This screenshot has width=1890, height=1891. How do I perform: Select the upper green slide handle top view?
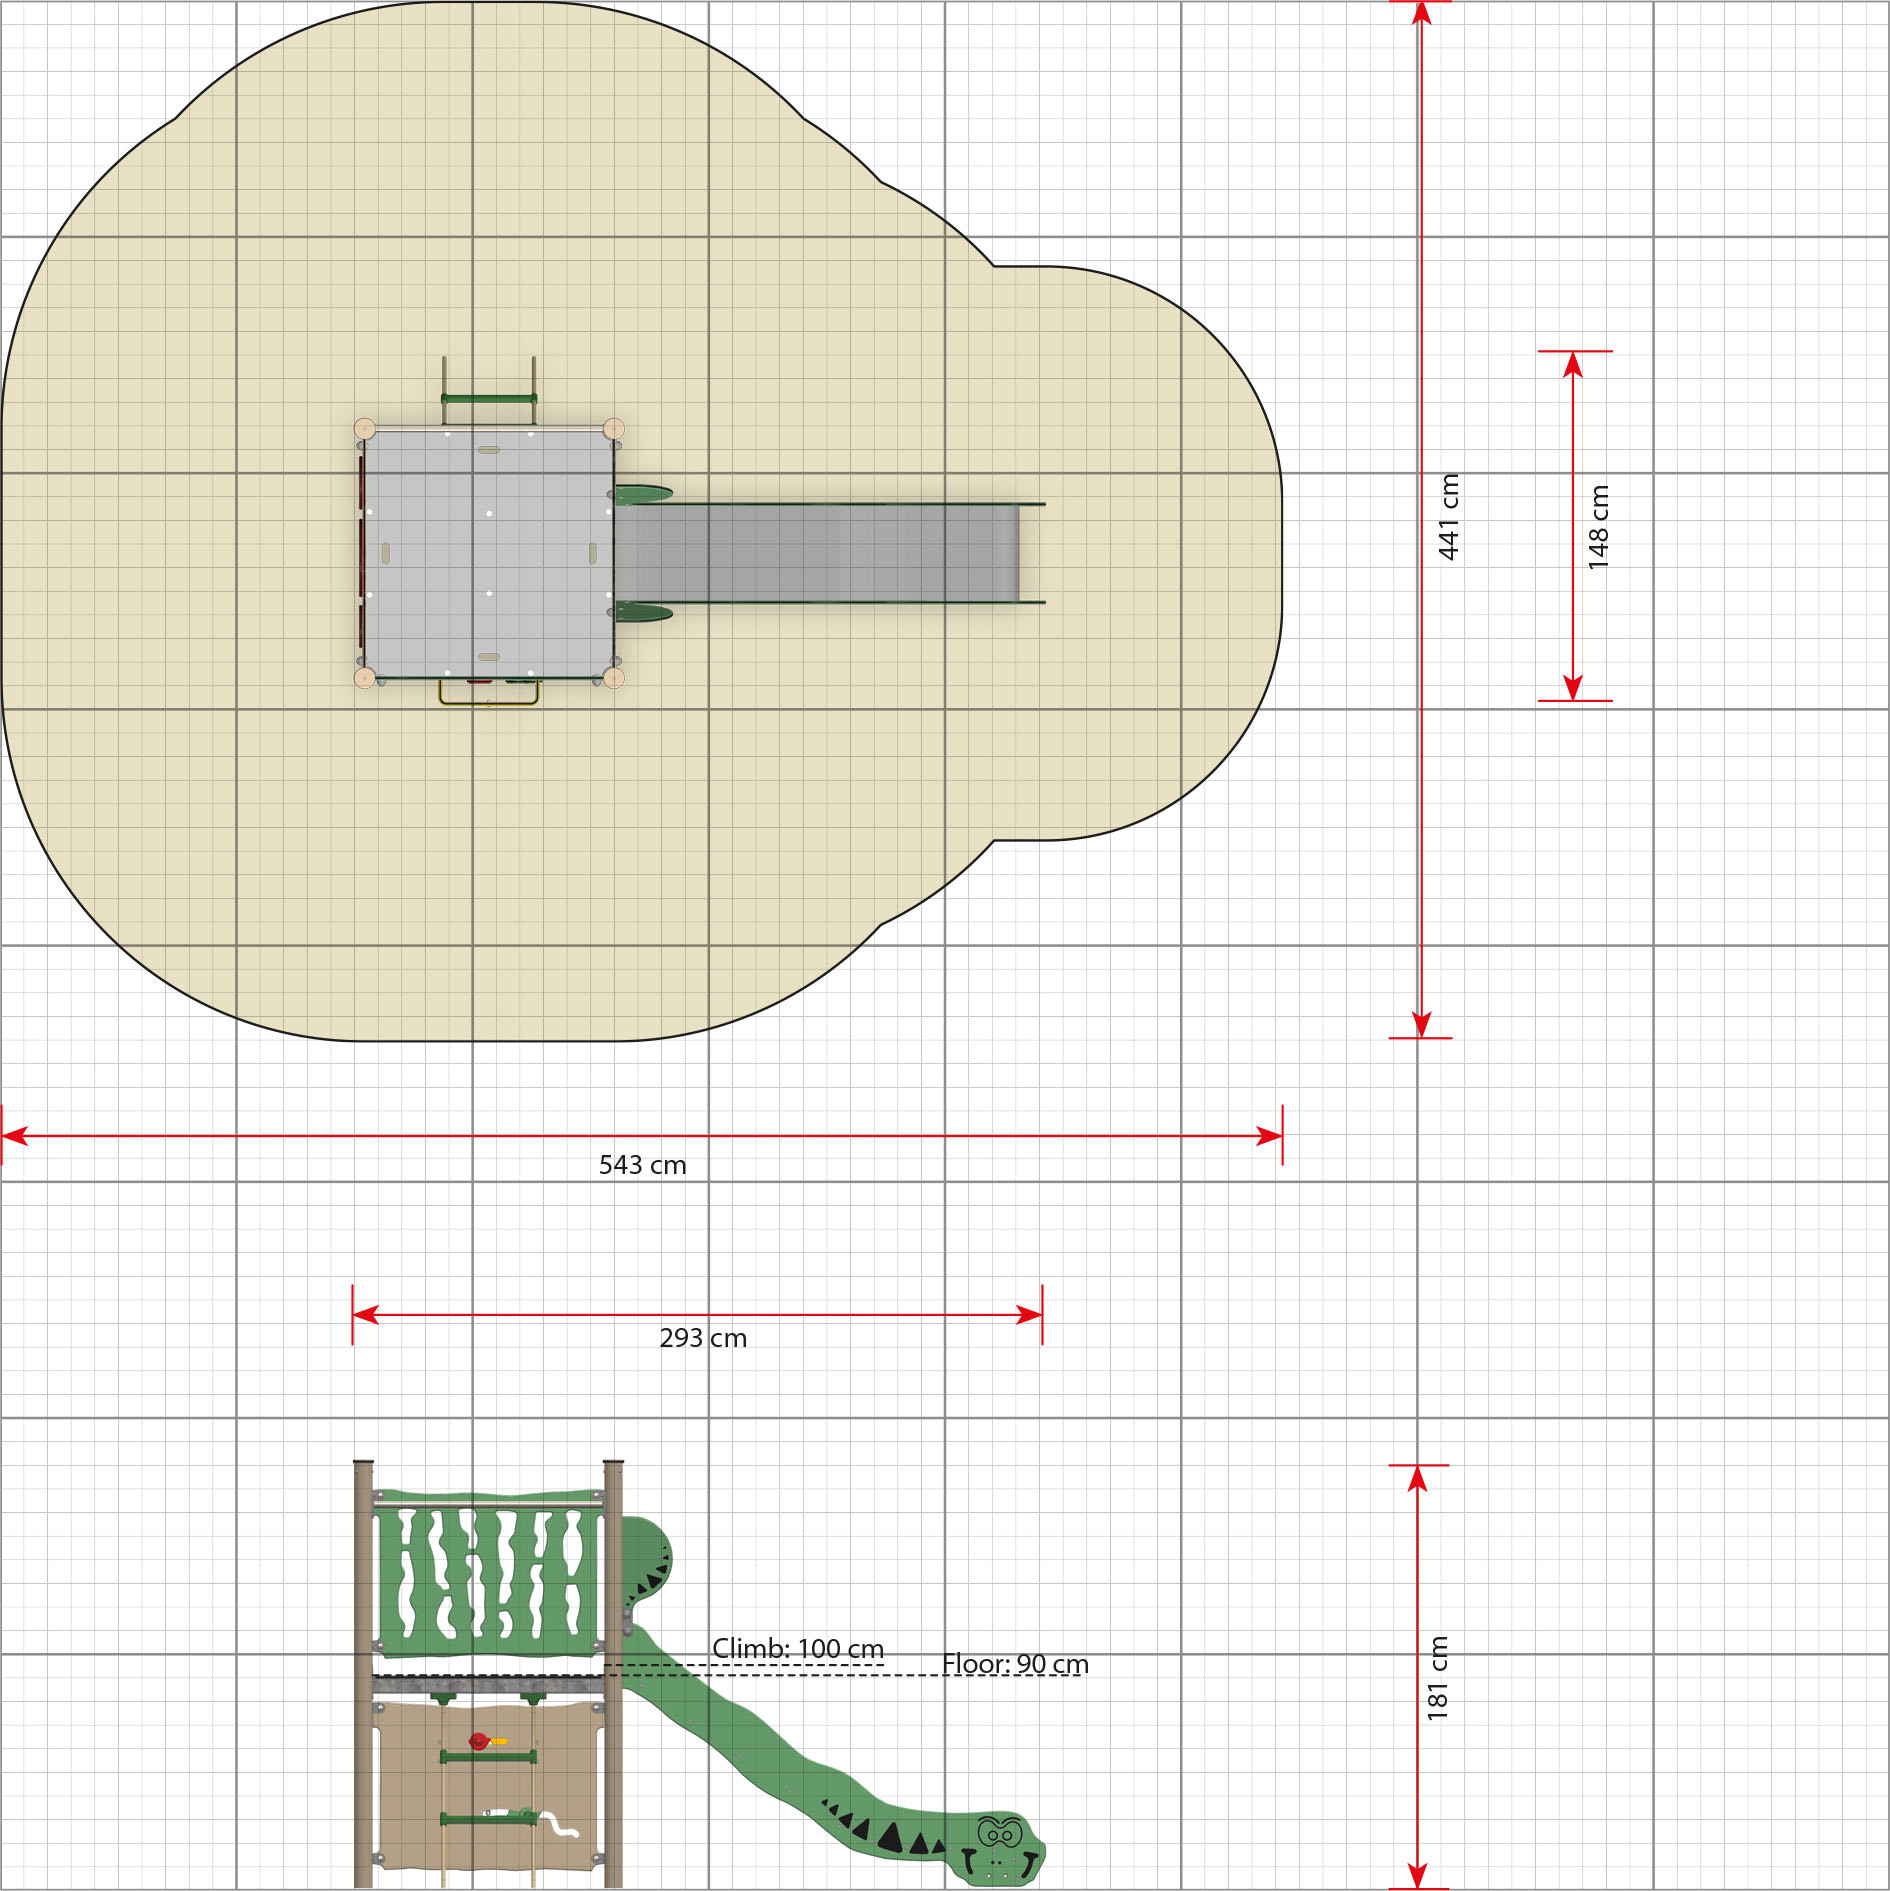click(642, 493)
